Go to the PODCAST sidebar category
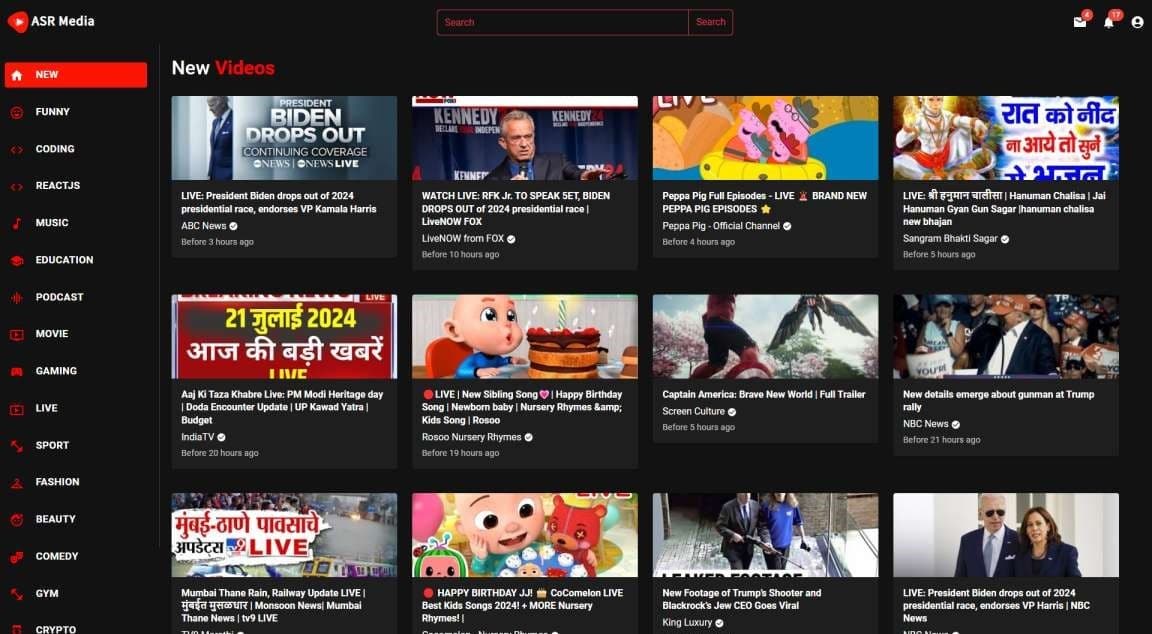Image resolution: width=1152 pixels, height=634 pixels. pyautogui.click(x=60, y=297)
